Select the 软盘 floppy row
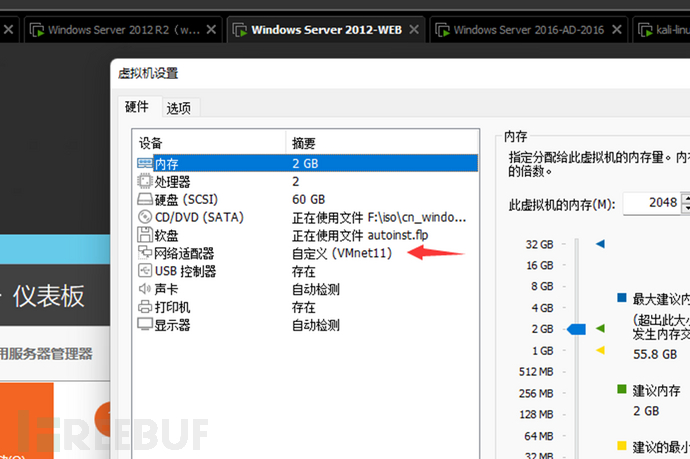The image size is (690, 459). click(x=307, y=235)
